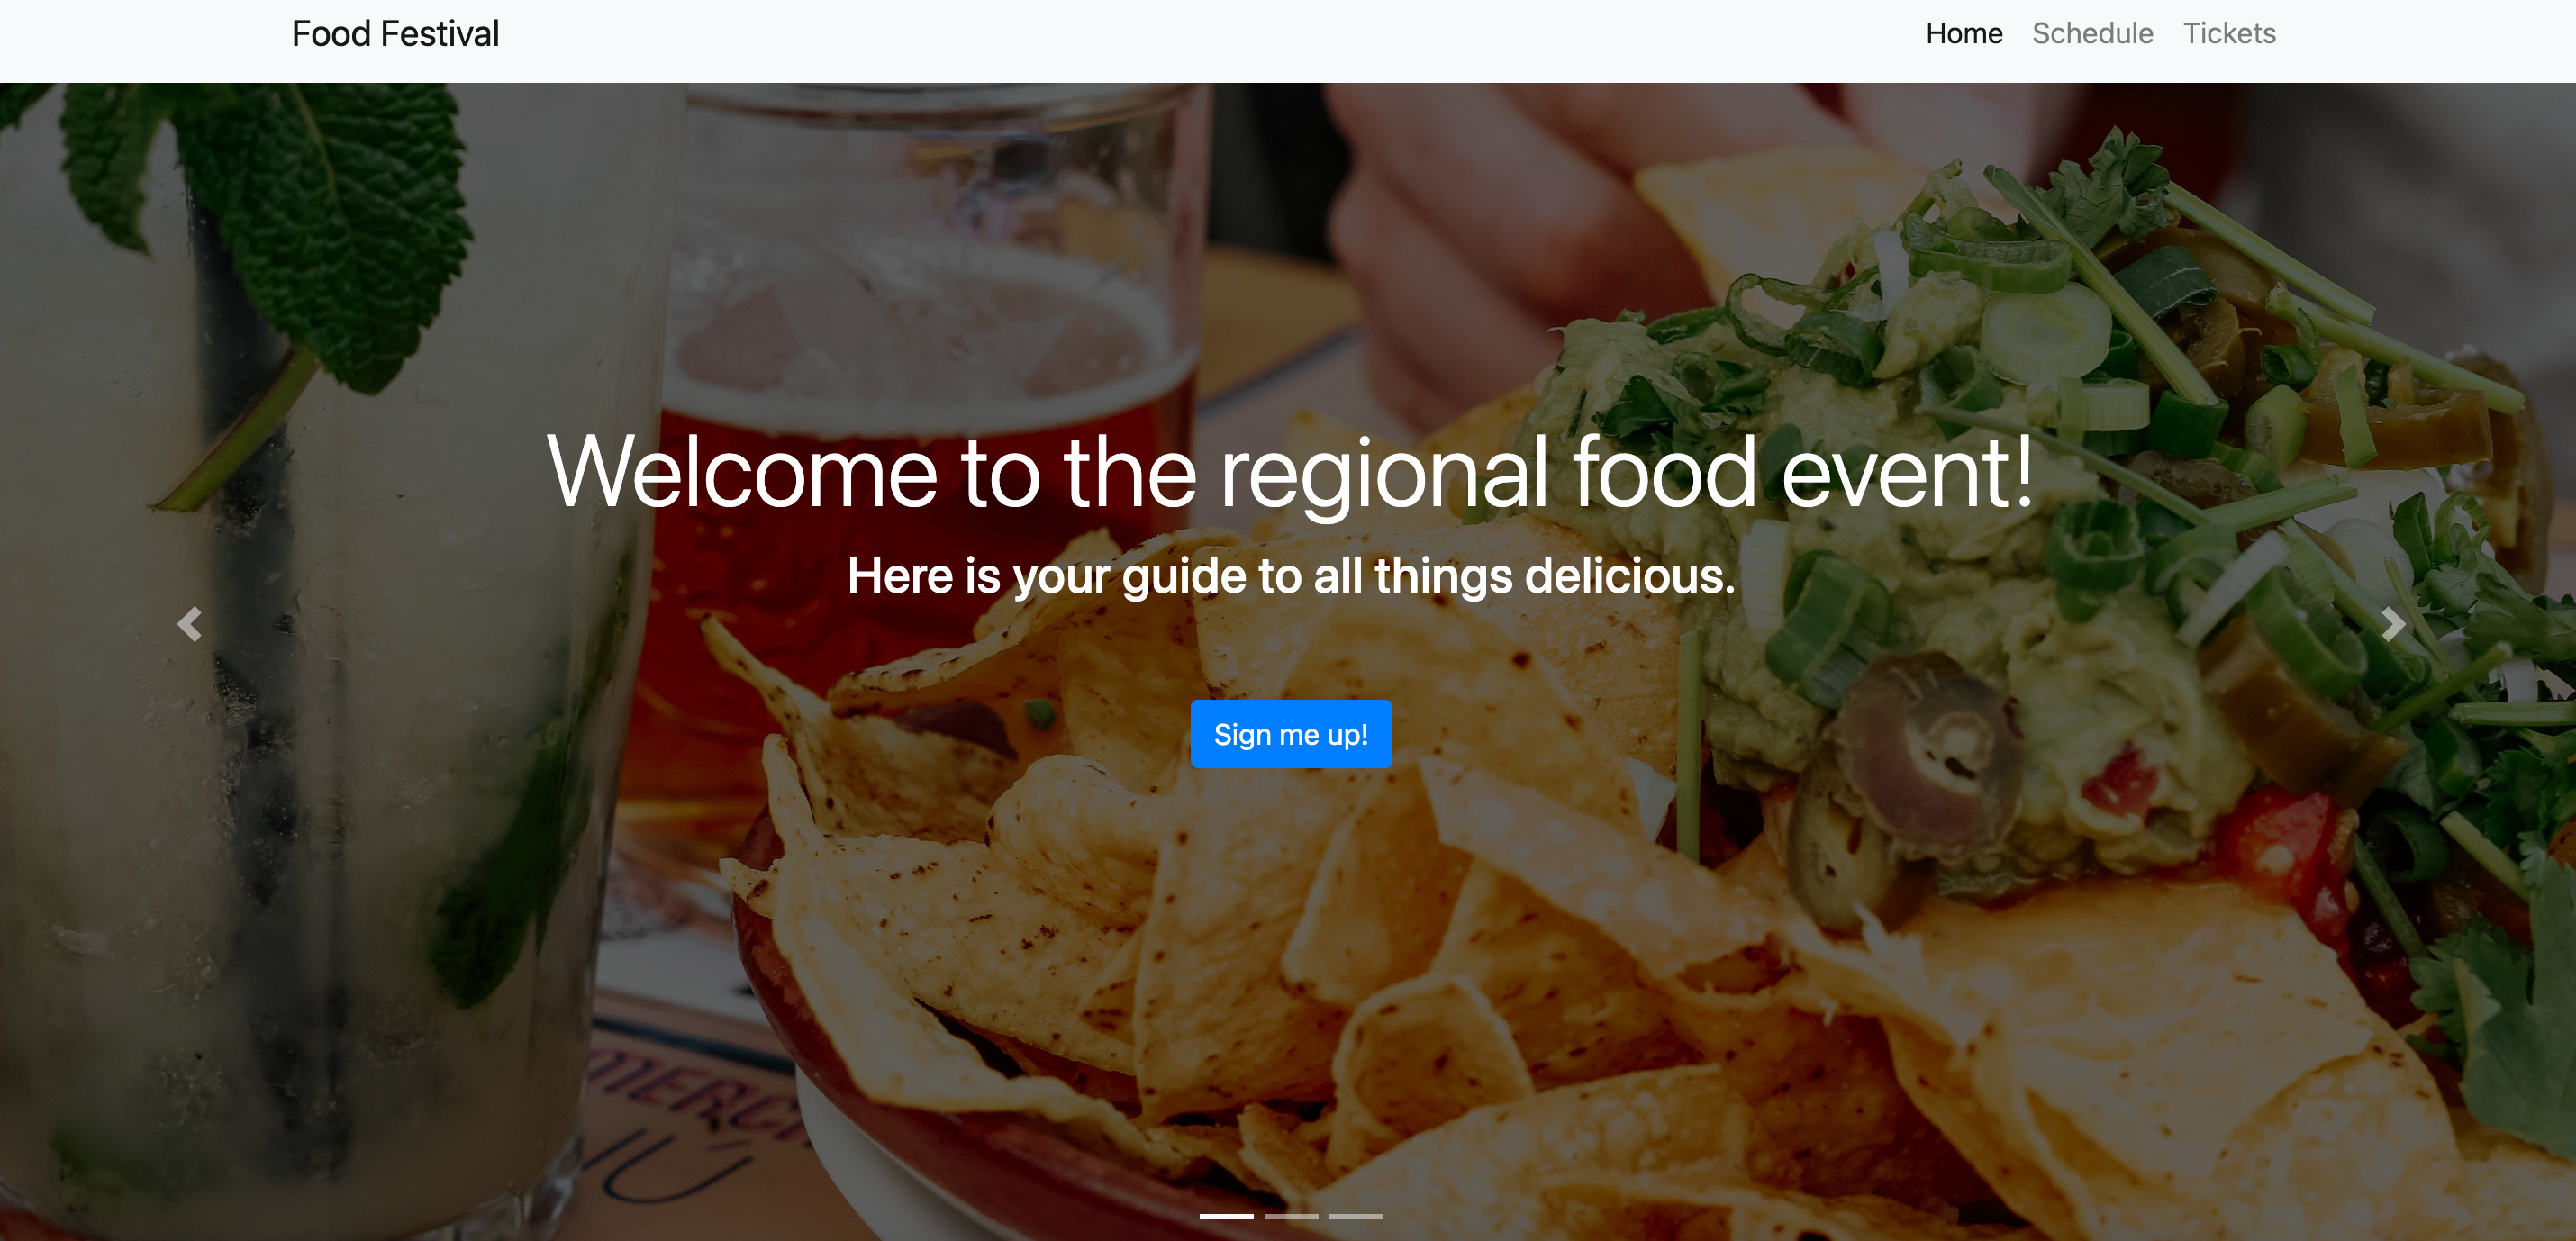Select the first carousel indicator bar
This screenshot has height=1241, width=2576.
[x=1226, y=1216]
